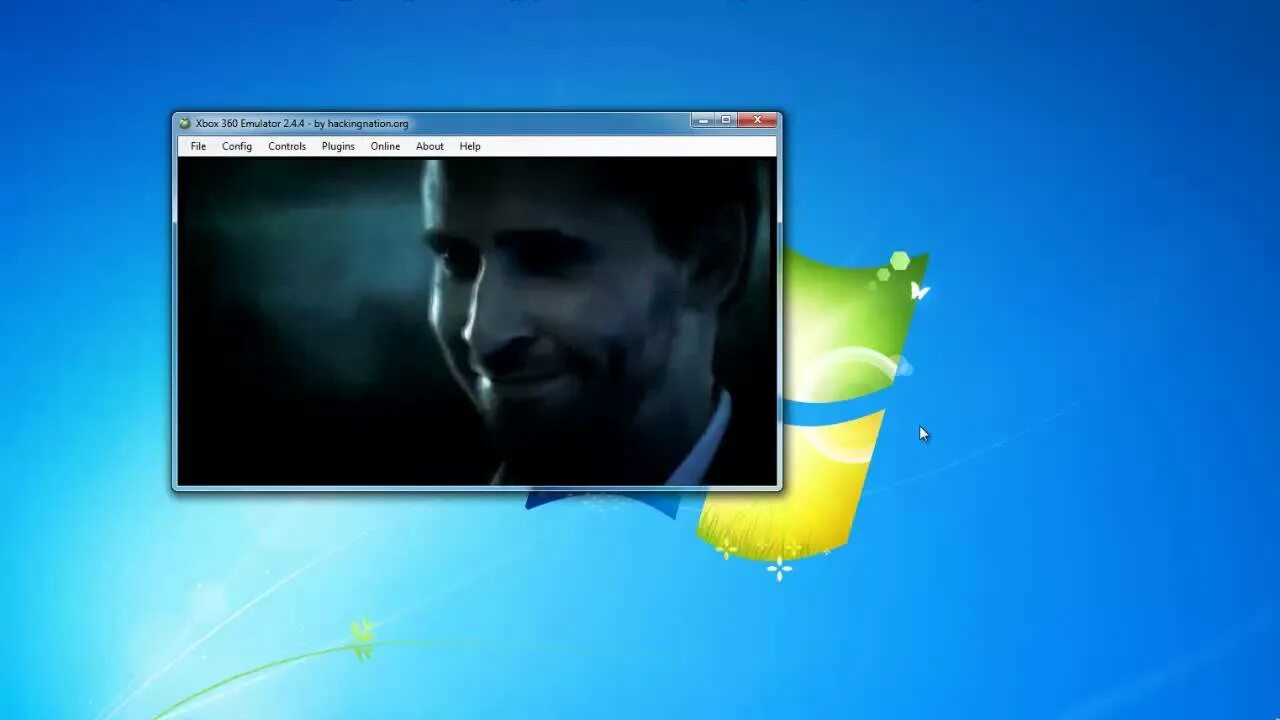Click the Xbox 360 Emulator title bar icon
This screenshot has width=1280, height=720.
point(185,123)
